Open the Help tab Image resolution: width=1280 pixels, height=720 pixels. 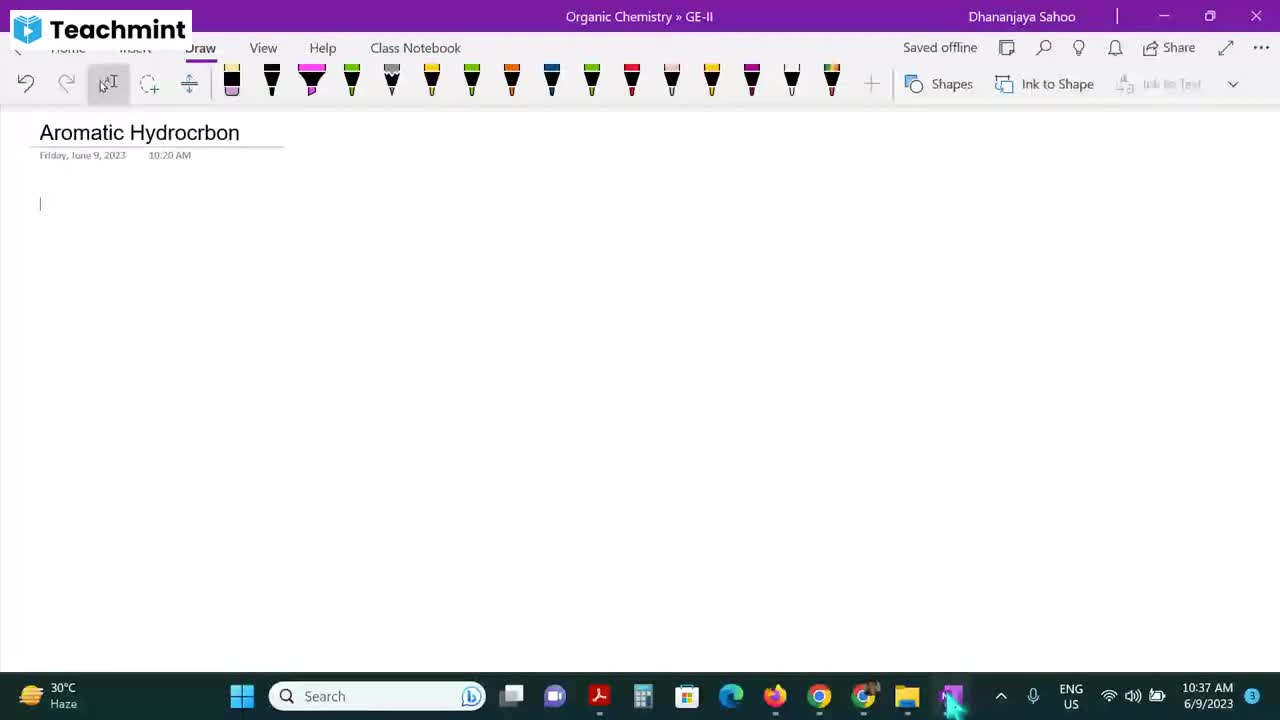[x=322, y=48]
